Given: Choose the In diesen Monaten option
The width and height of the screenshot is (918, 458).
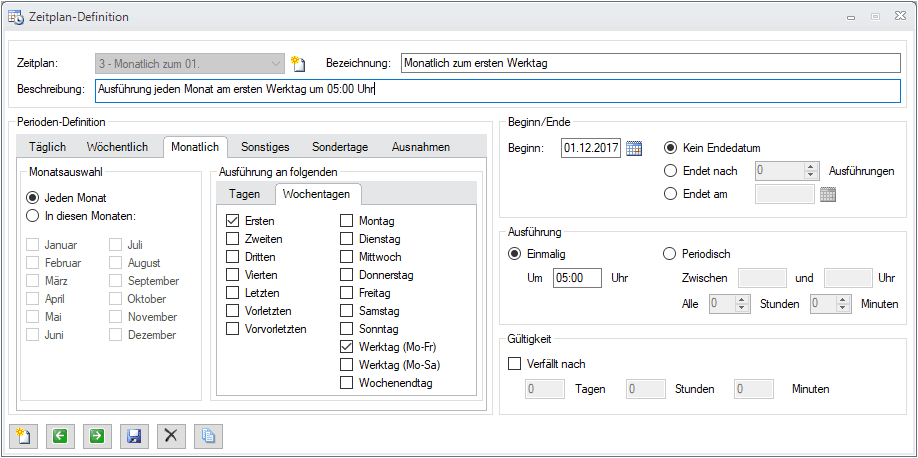Looking at the screenshot, I should 34,216.
